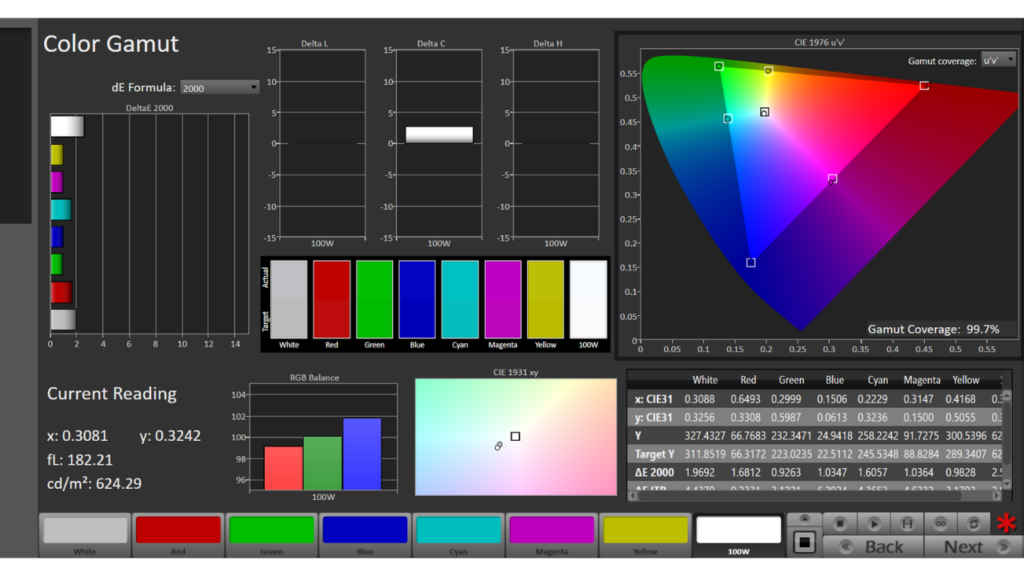Viewport: 1024px width, 576px height.
Task: Click the small icon above the black square
Action: click(805, 519)
